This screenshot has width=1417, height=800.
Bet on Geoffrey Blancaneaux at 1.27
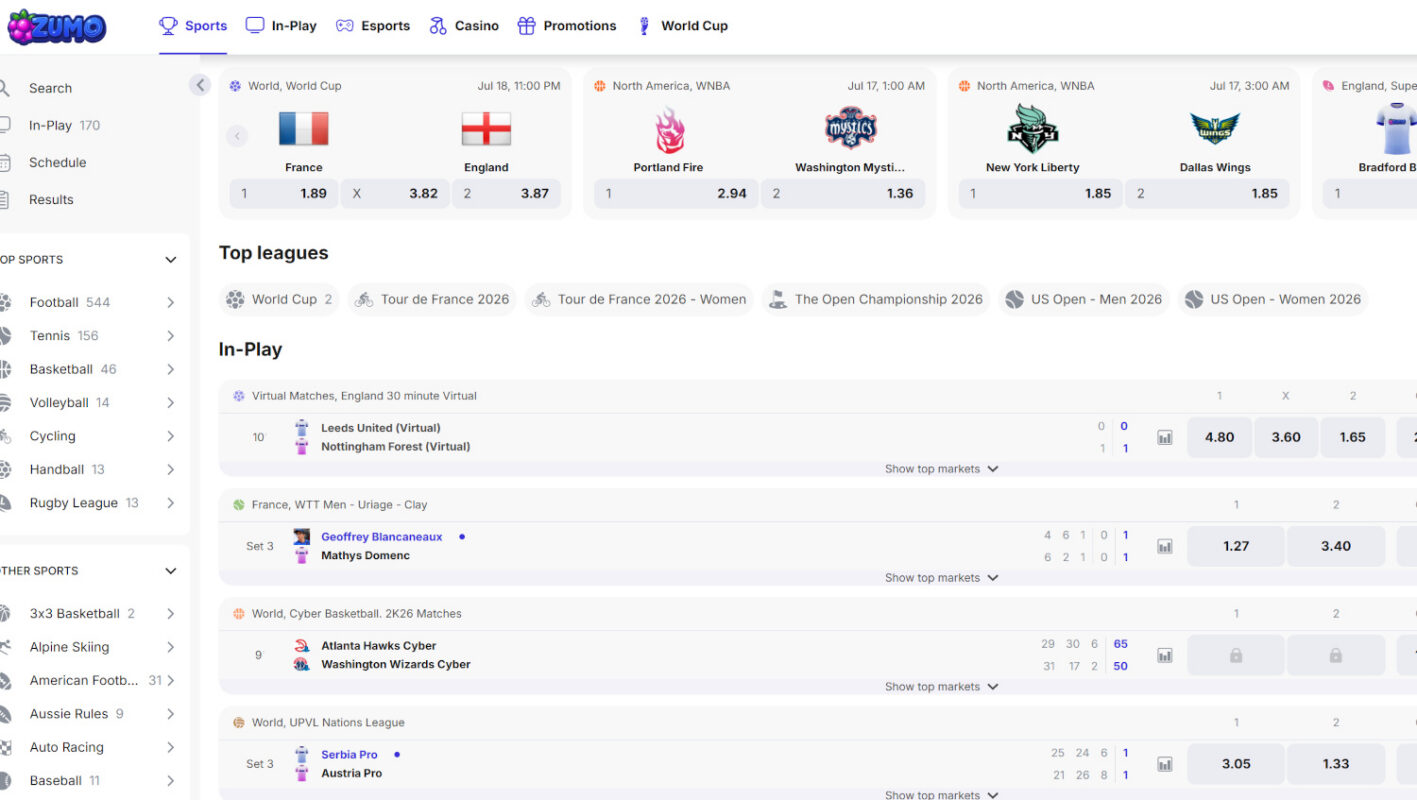coord(1236,546)
